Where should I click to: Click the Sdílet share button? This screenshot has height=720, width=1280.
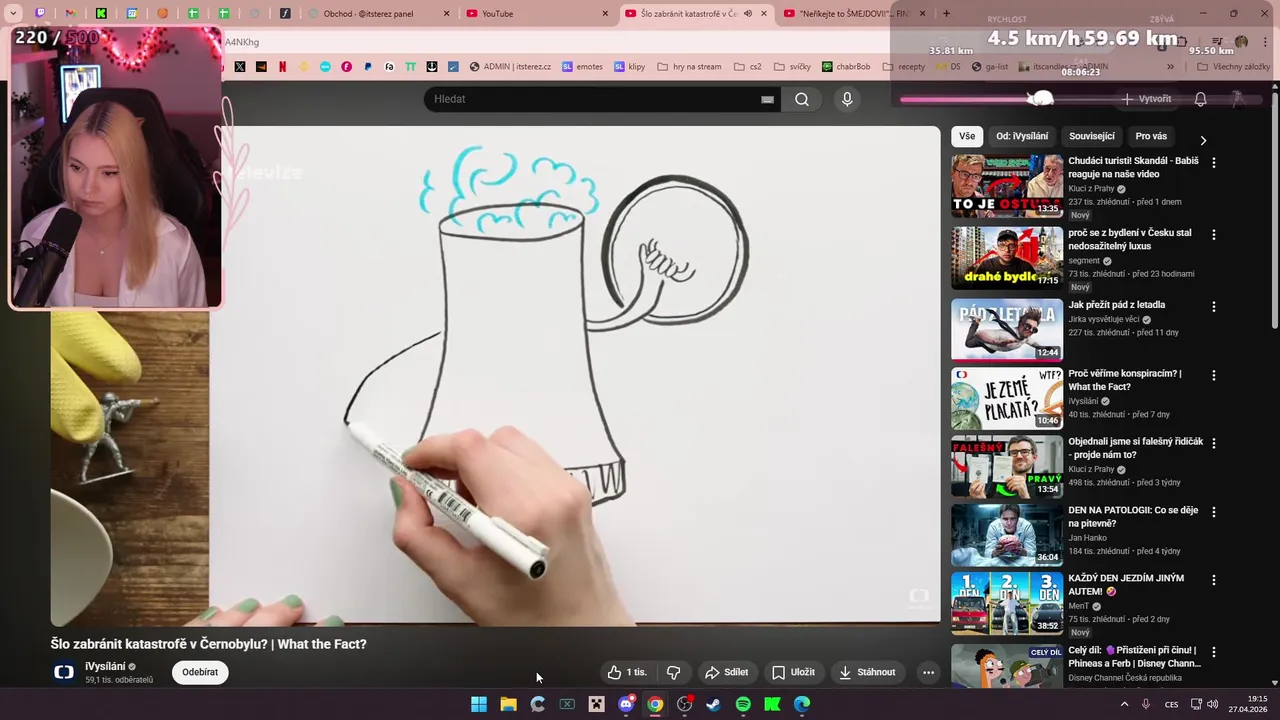[x=726, y=672]
